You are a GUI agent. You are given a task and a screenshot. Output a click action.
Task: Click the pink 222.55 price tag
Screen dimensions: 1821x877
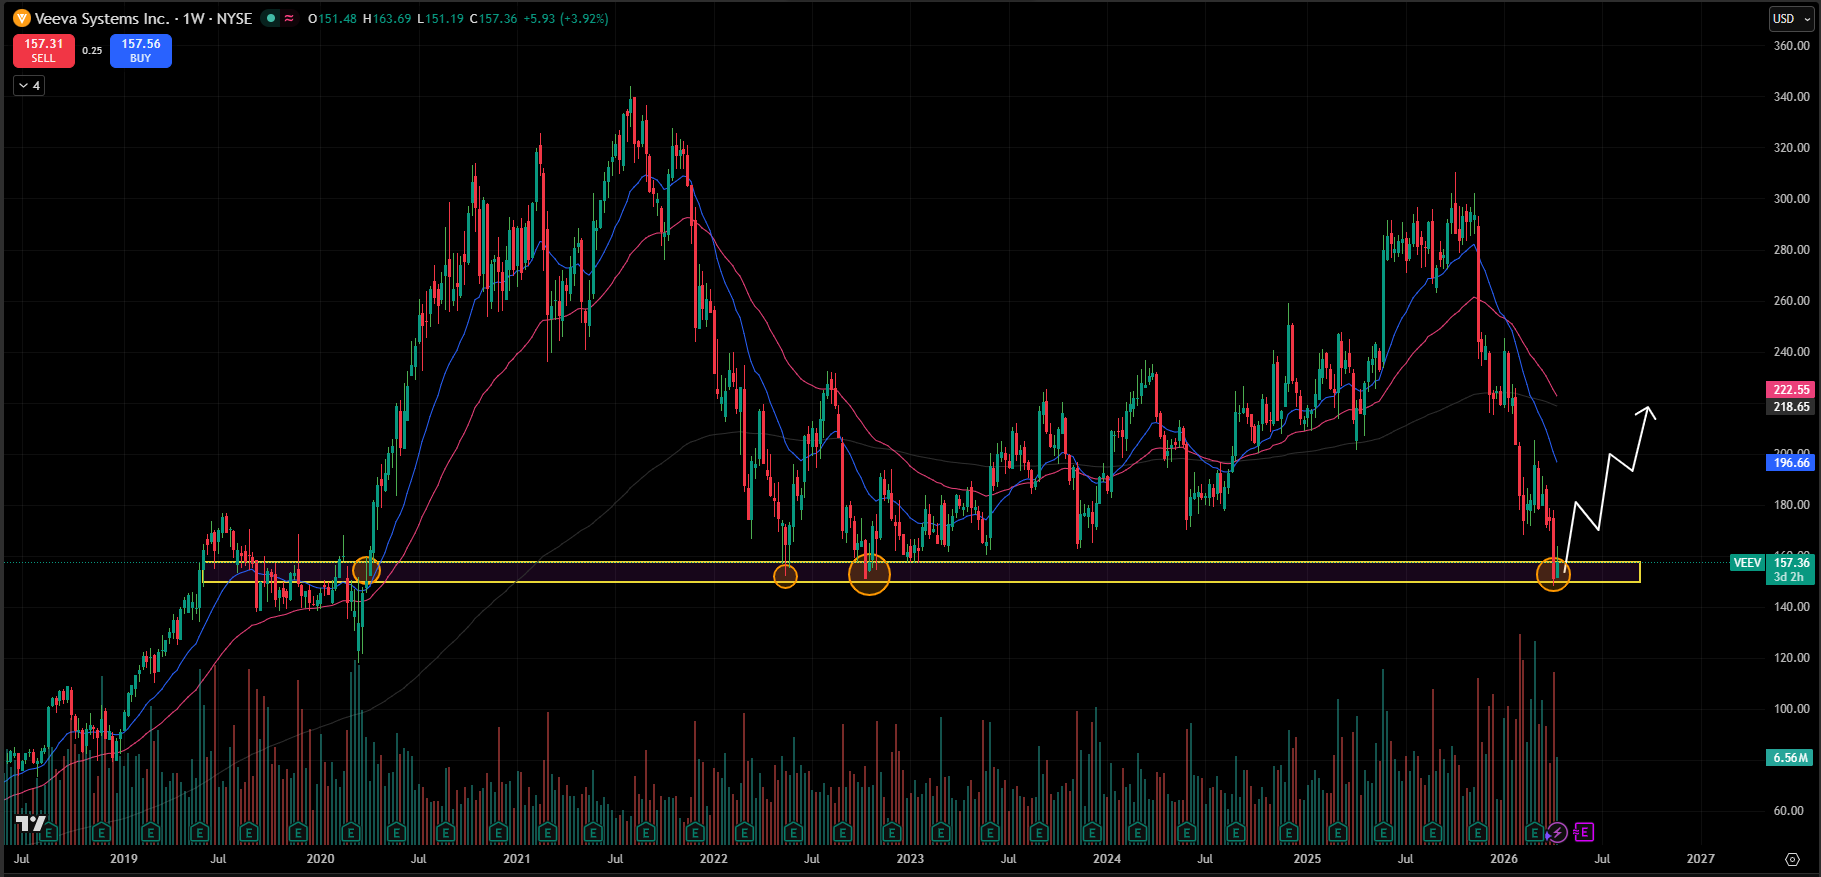[x=1791, y=390]
